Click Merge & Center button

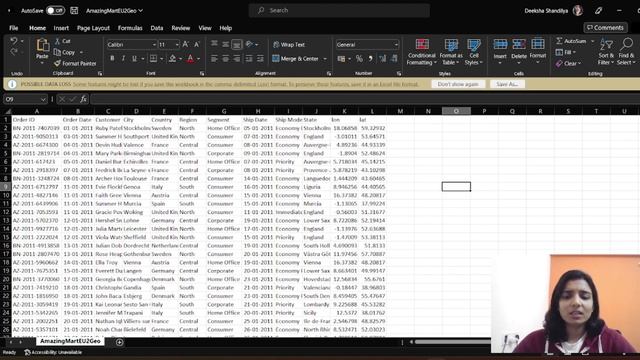296,59
